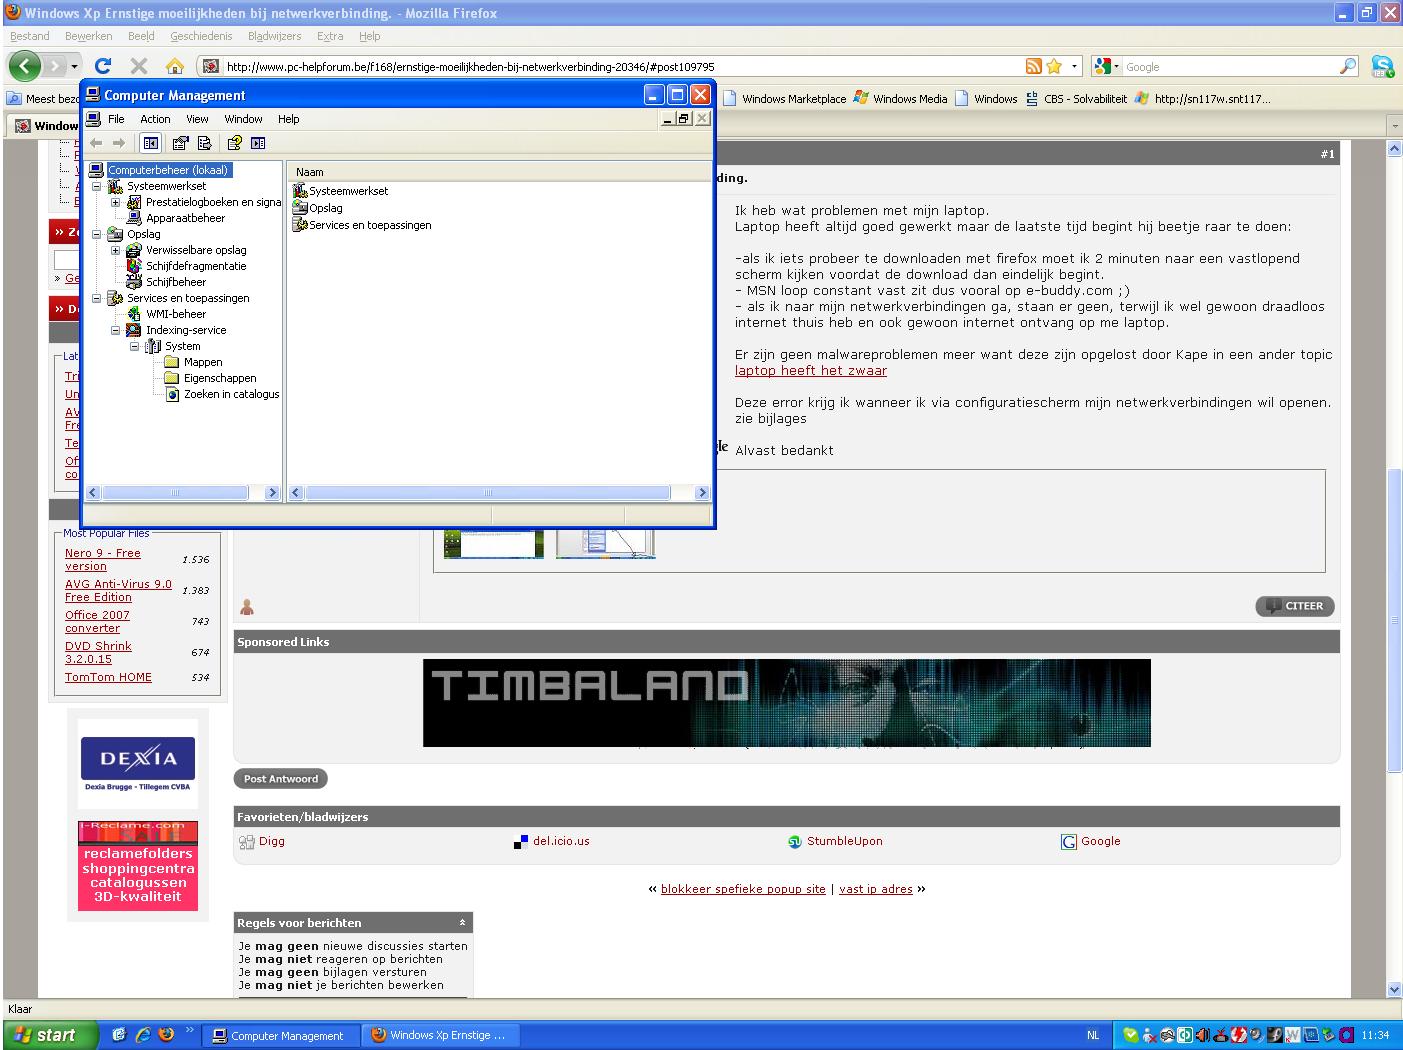Open Nero 9 - Free version link
The image size is (1403, 1050).
coord(103,559)
